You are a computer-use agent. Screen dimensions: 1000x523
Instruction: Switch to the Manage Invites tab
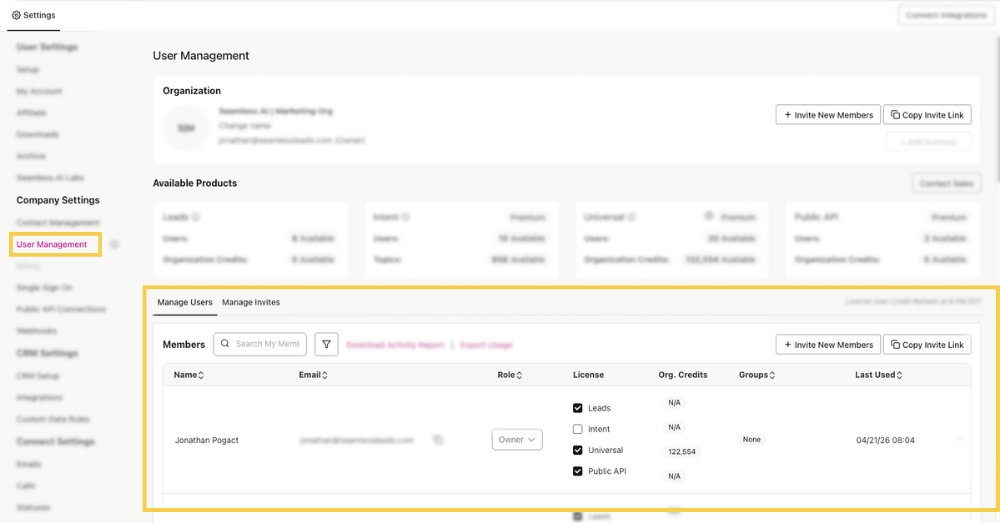251,302
